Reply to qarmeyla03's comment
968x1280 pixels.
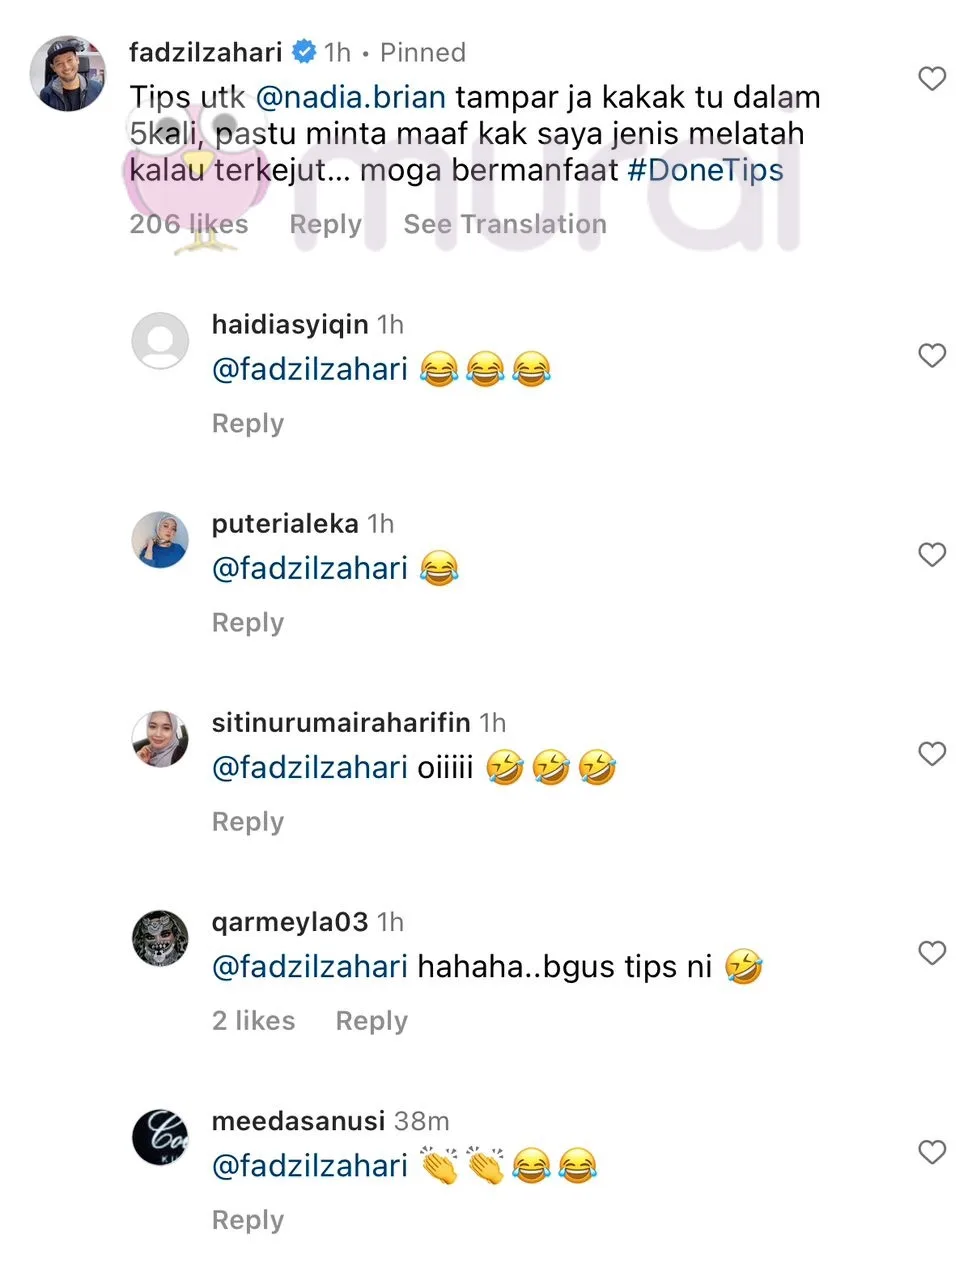[371, 1021]
